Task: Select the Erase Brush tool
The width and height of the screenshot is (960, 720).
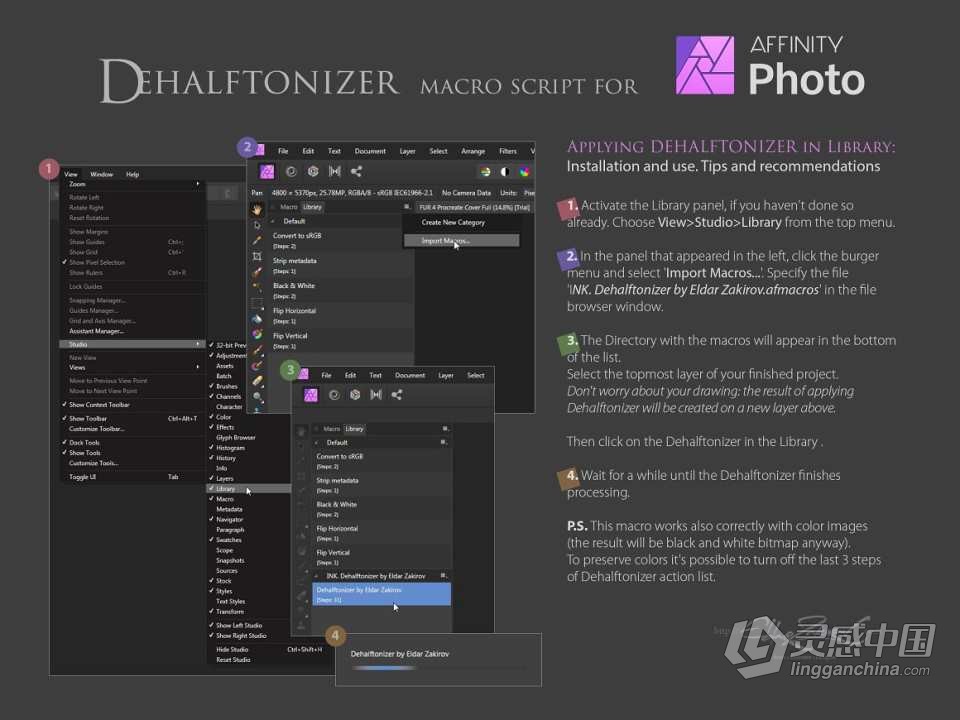Action: (257, 381)
